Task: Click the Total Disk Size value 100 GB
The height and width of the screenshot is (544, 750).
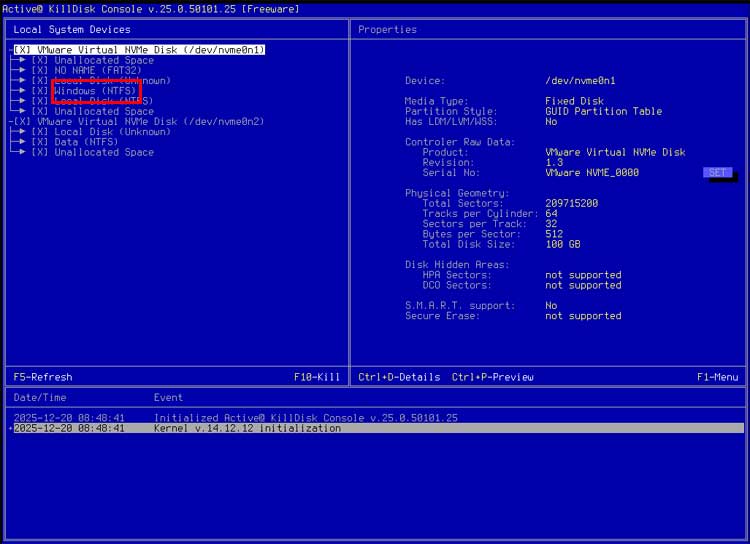Action: pyautogui.click(x=562, y=244)
